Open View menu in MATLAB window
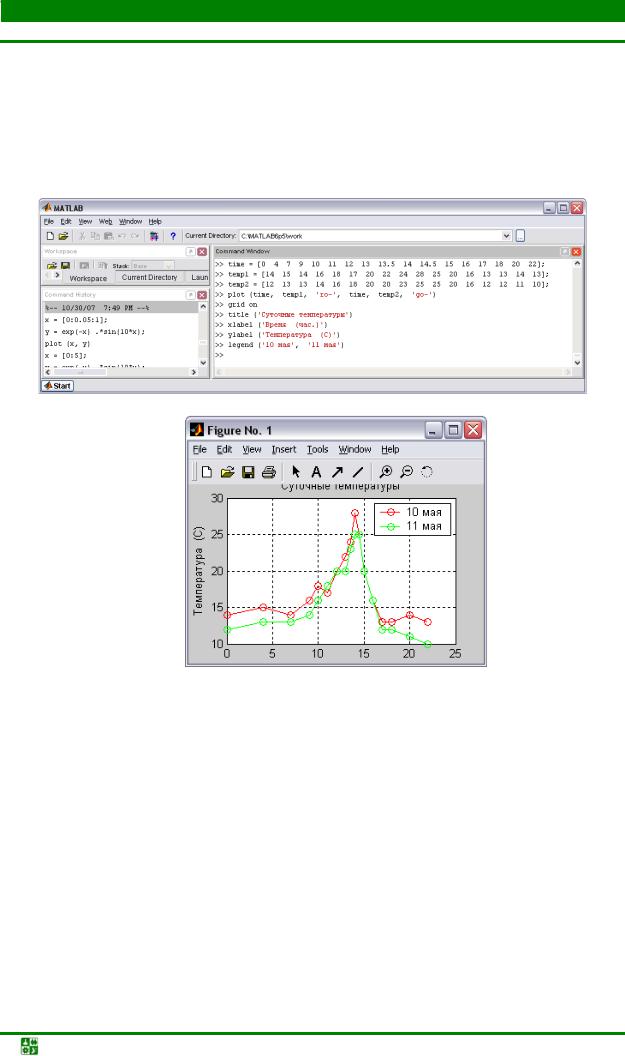Screen dimensions: 625x1056 (x=85, y=222)
